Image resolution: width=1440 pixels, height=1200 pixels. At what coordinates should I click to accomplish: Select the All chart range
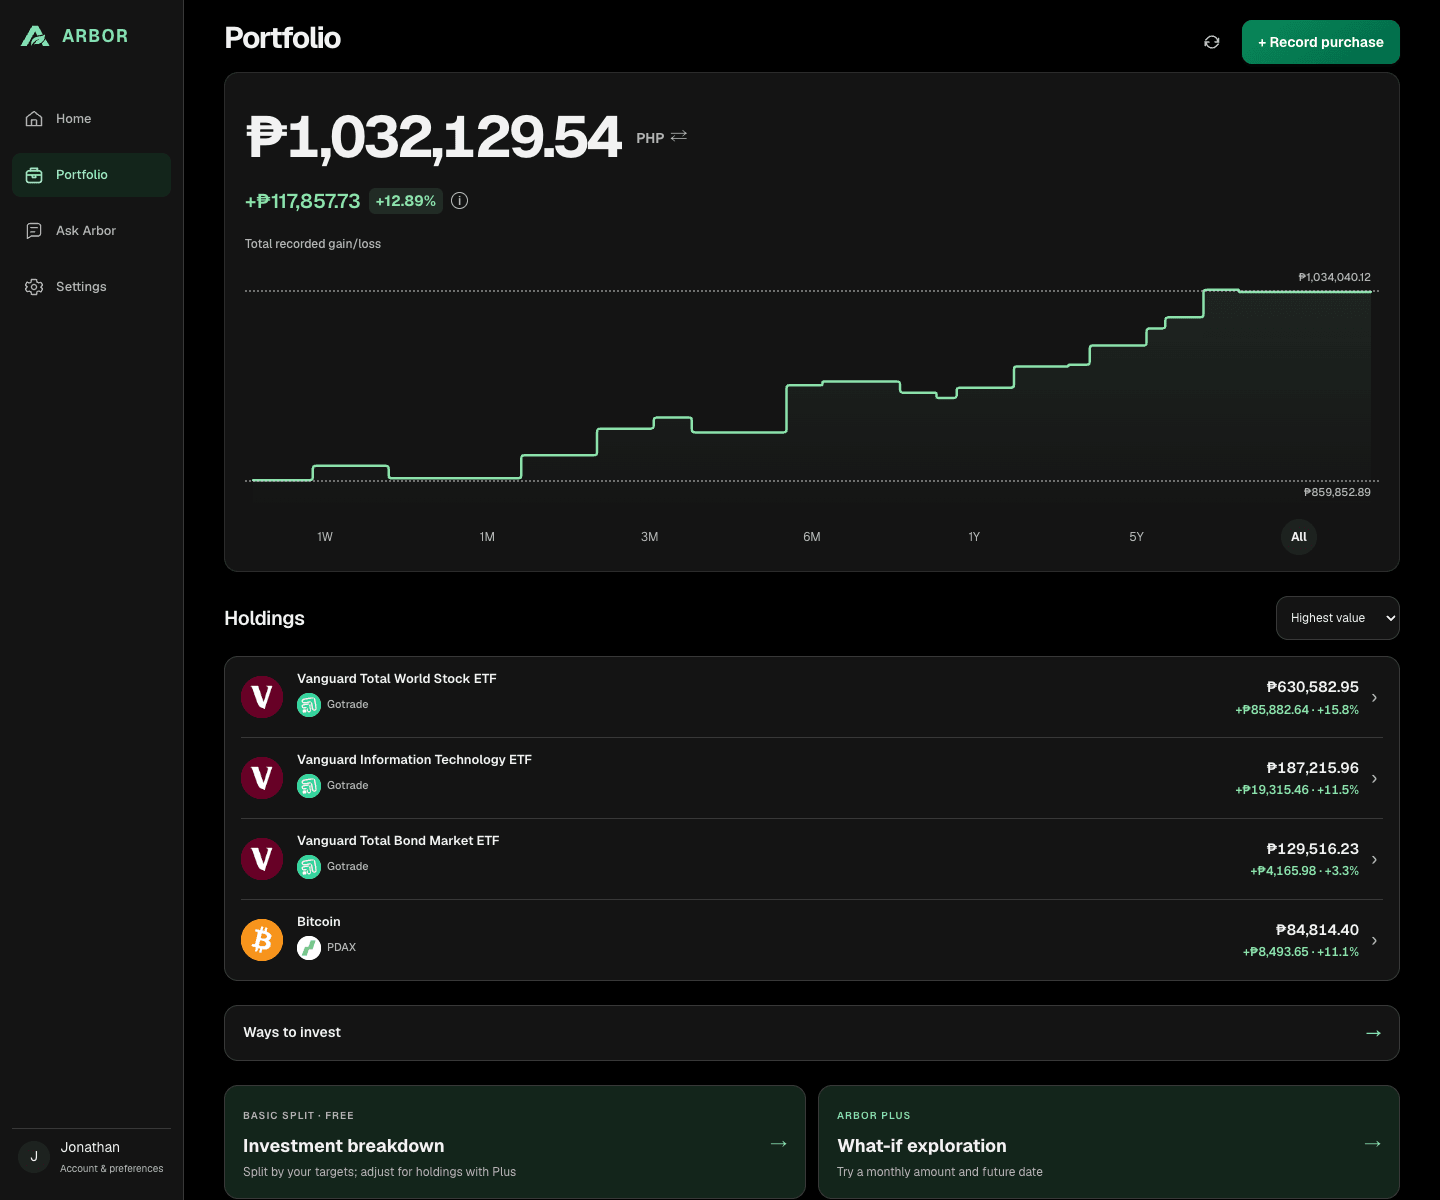pyautogui.click(x=1299, y=537)
